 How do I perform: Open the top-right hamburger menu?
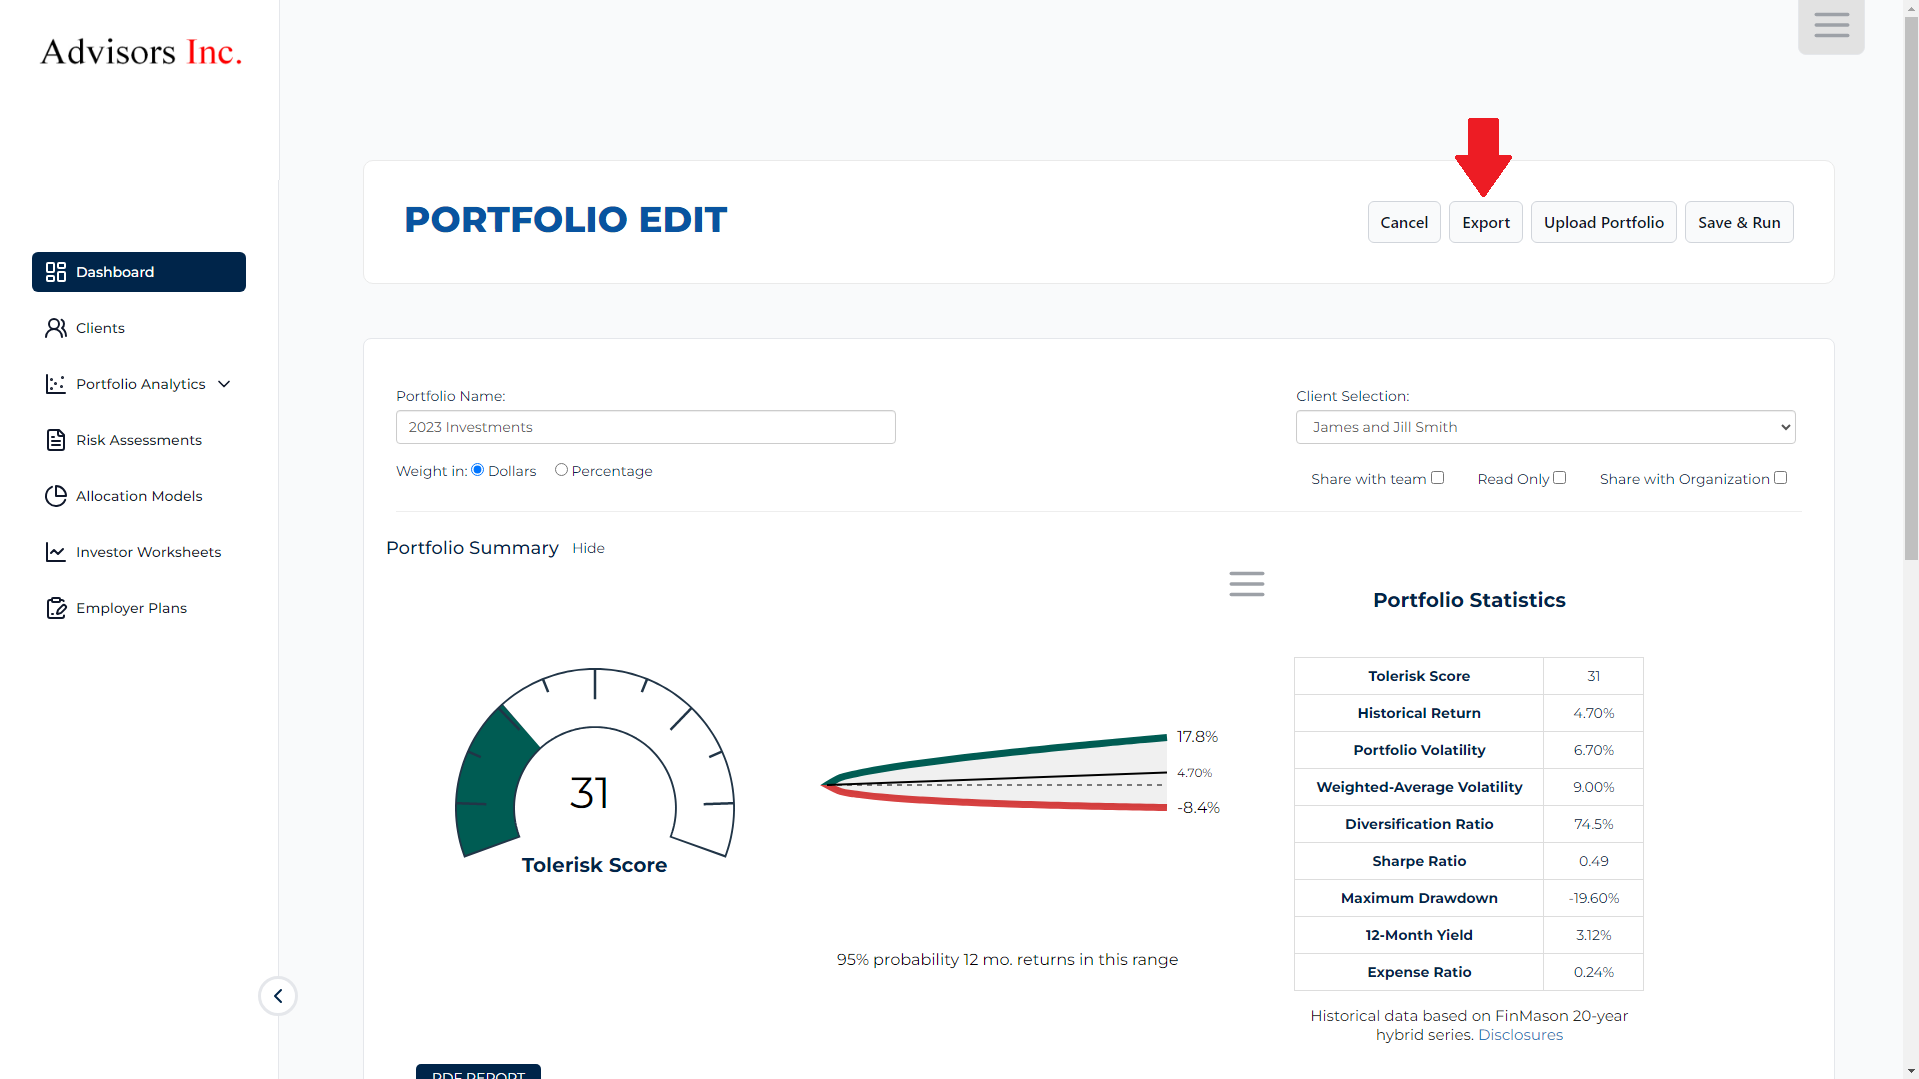coord(1831,26)
